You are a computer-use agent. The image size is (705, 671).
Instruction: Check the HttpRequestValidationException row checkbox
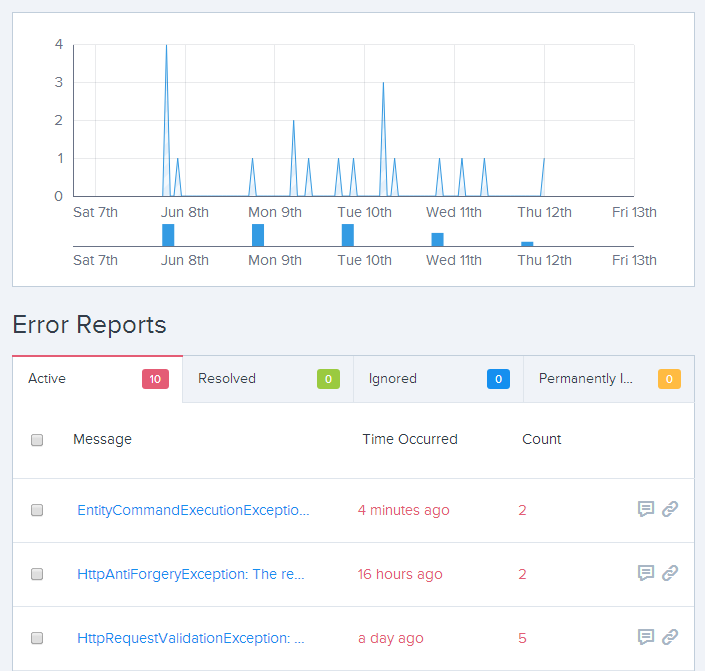click(37, 638)
